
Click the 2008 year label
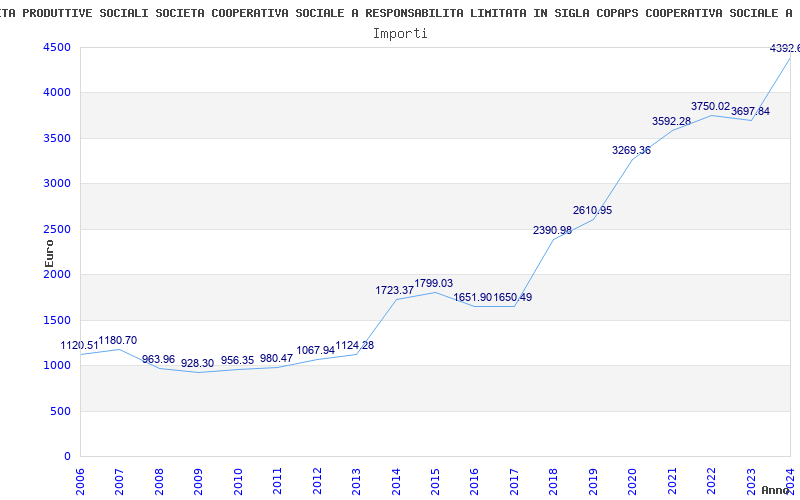pos(159,482)
